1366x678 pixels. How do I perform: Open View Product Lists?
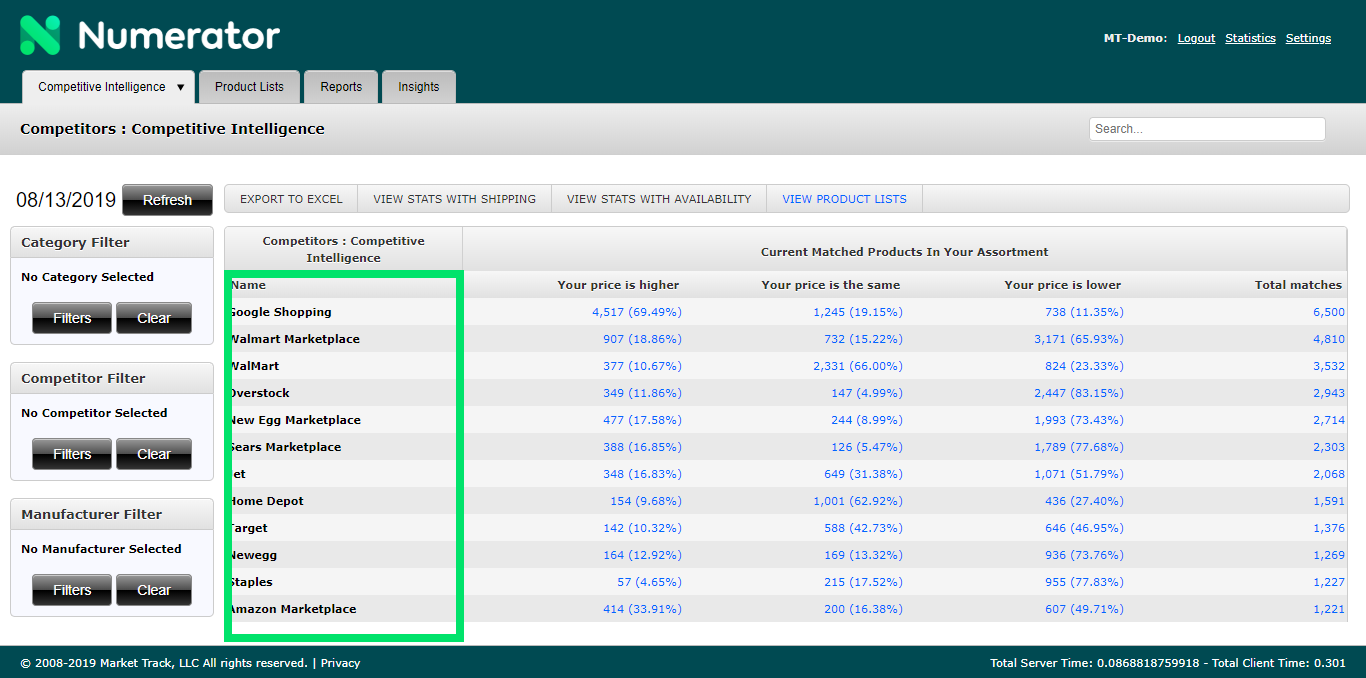(843, 198)
